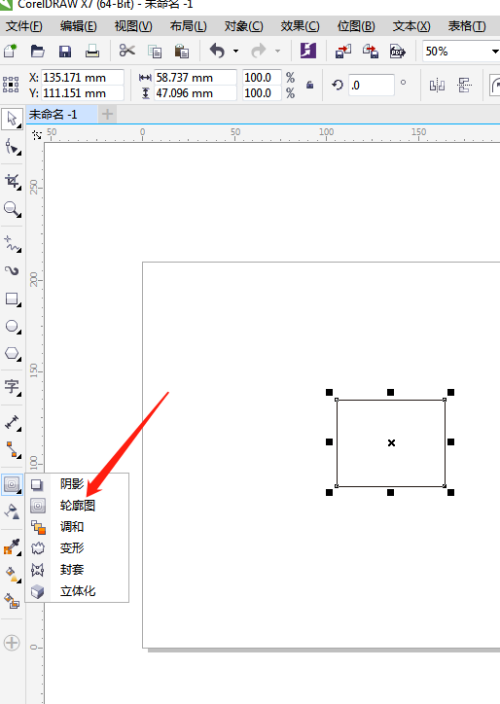Click the height field 47.096 mm
Screen dimensions: 500x704
point(195,93)
